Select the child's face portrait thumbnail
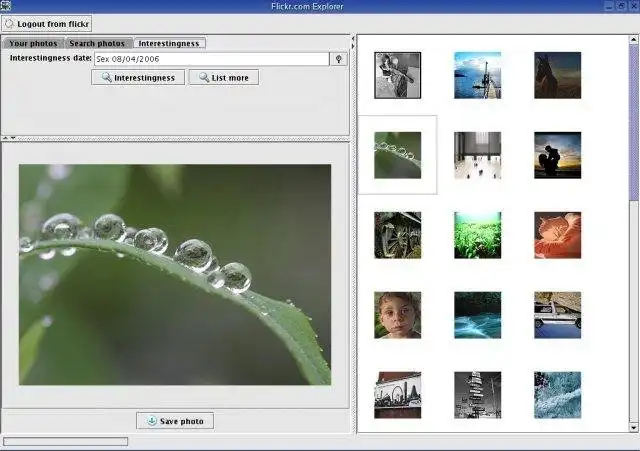 click(398, 315)
